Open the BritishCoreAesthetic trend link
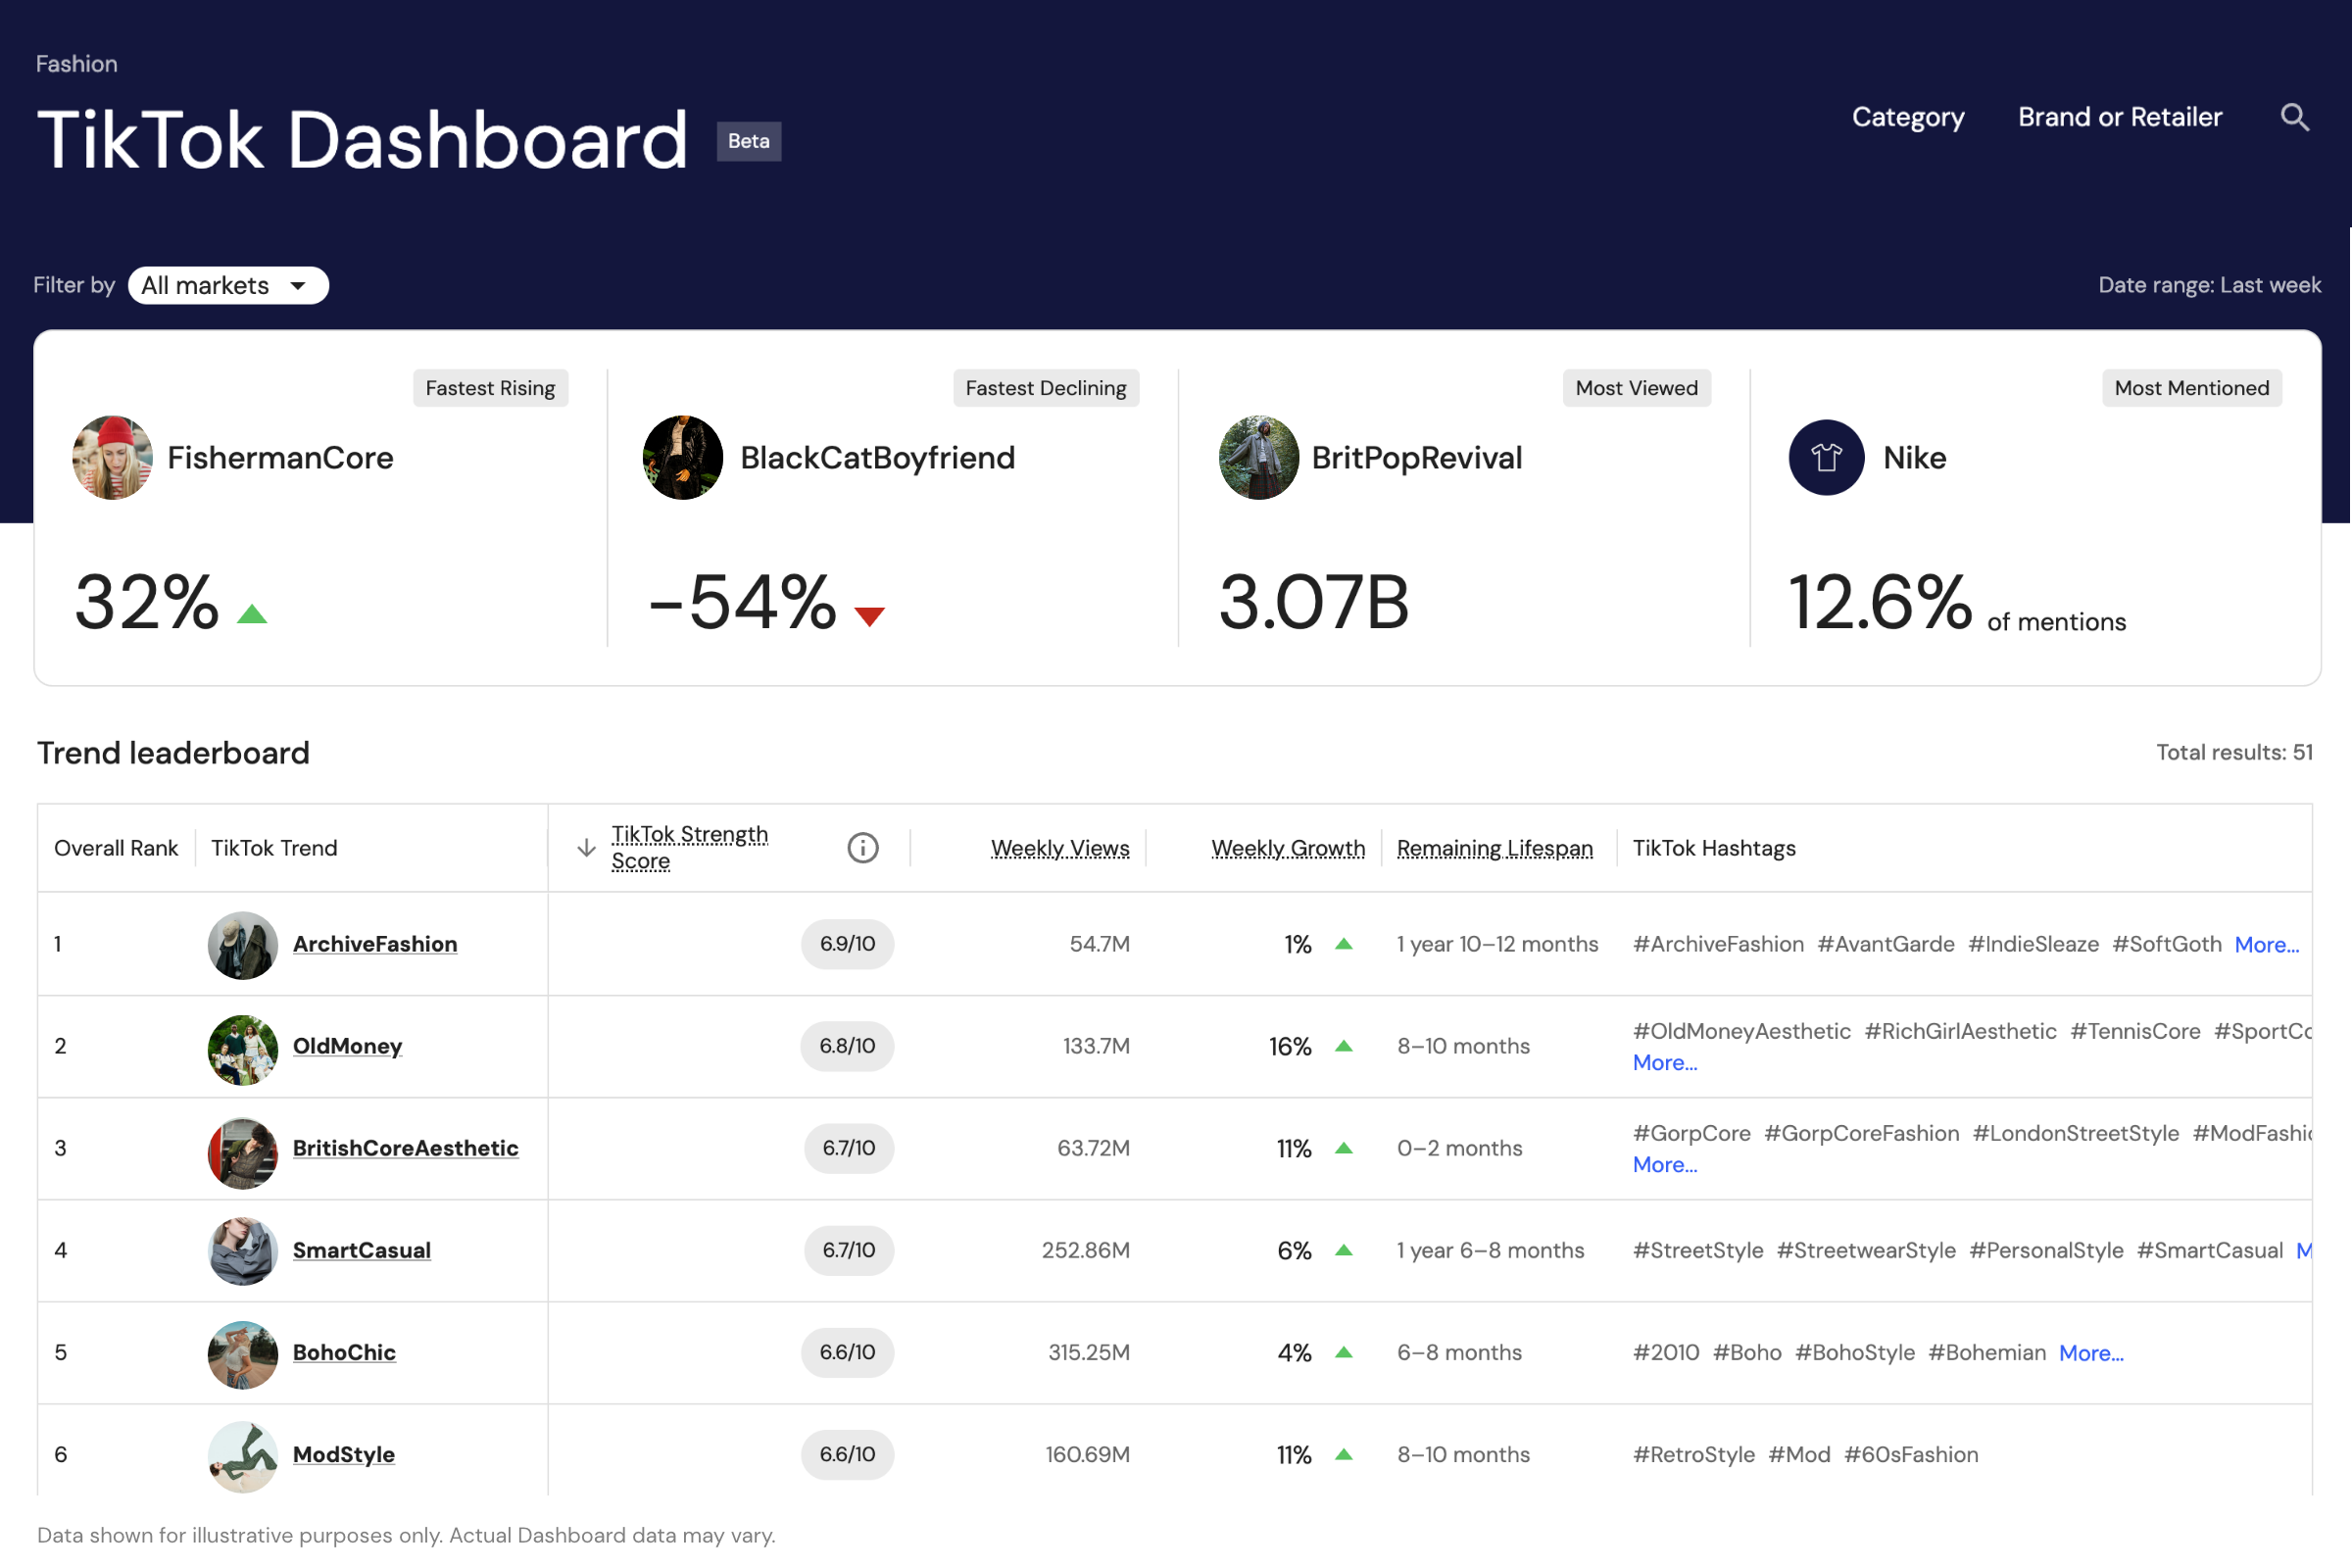The image size is (2352, 1568). coord(405,1148)
